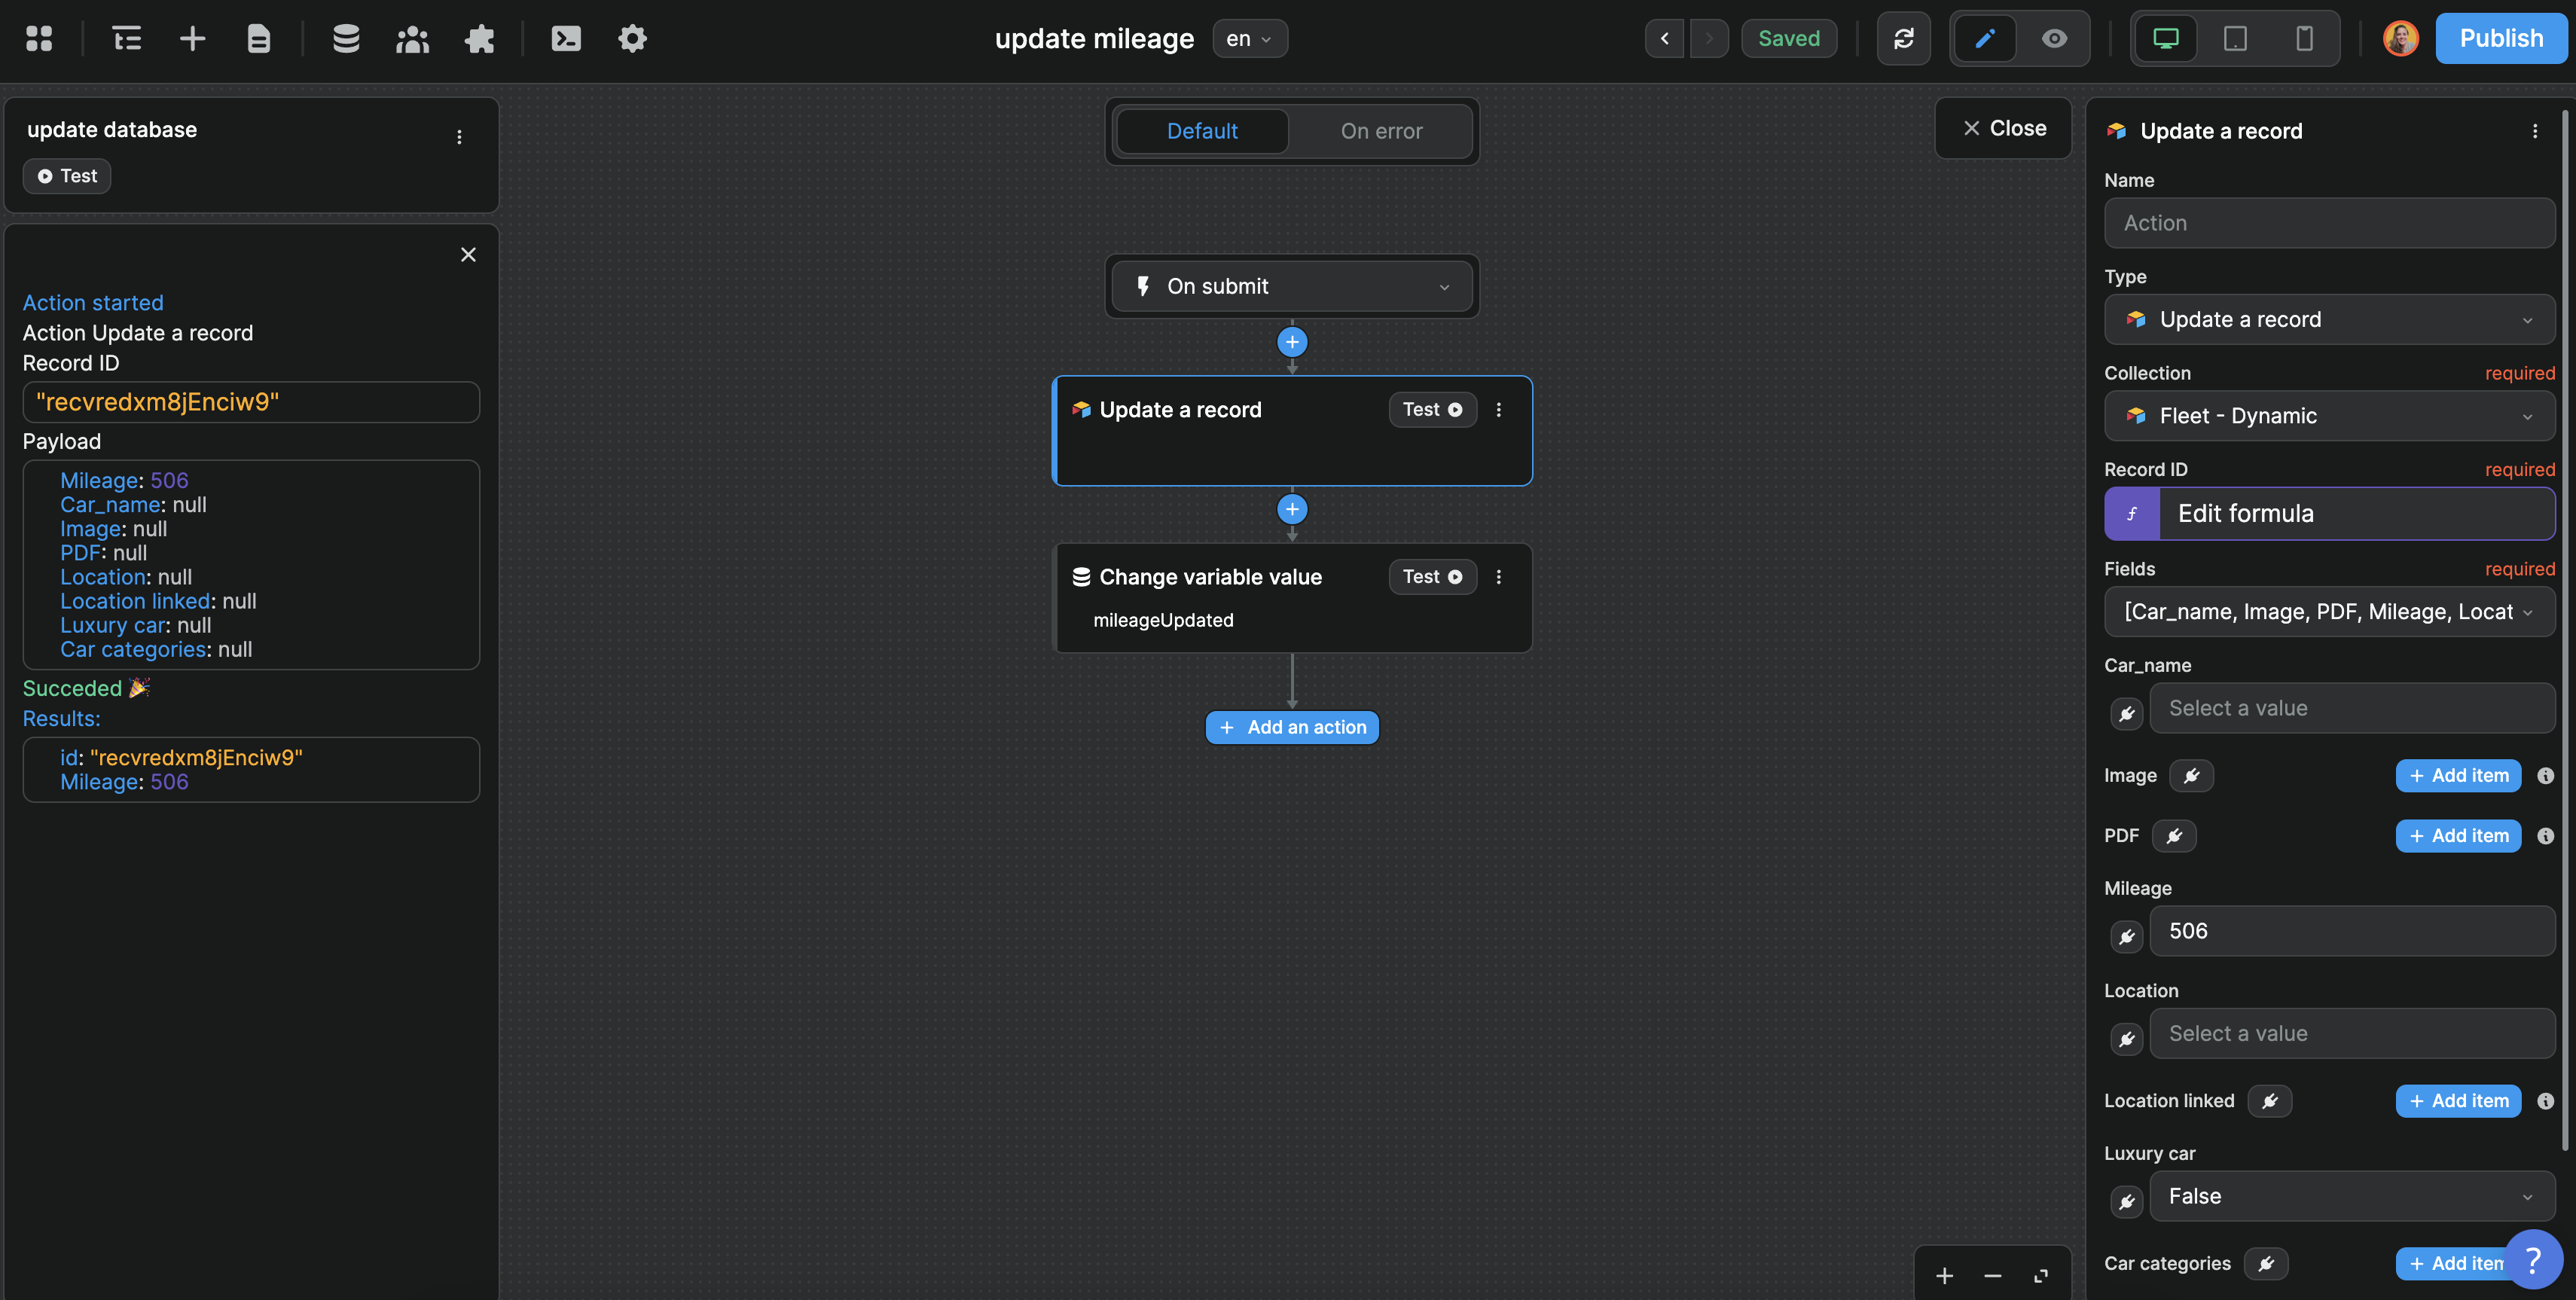Expand the On submit trigger dropdown
This screenshot has width=2576, height=1300.
pyautogui.click(x=1292, y=286)
